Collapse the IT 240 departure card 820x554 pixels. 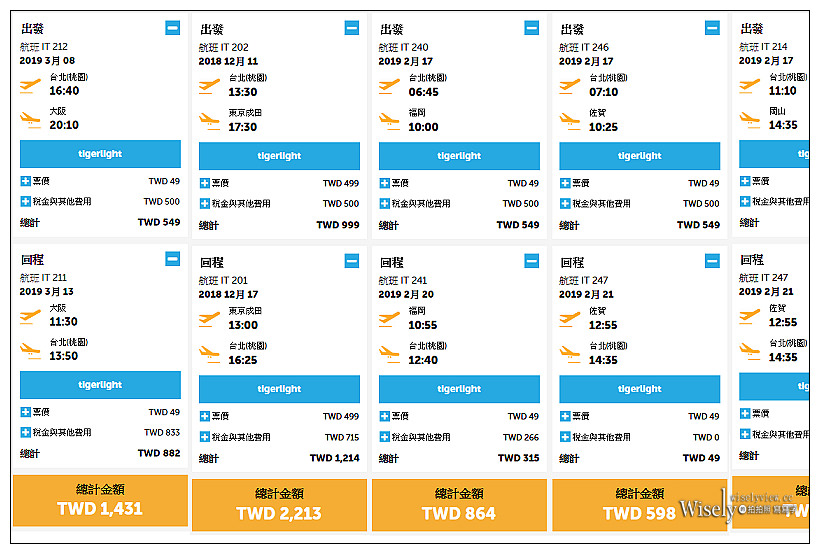[532, 28]
